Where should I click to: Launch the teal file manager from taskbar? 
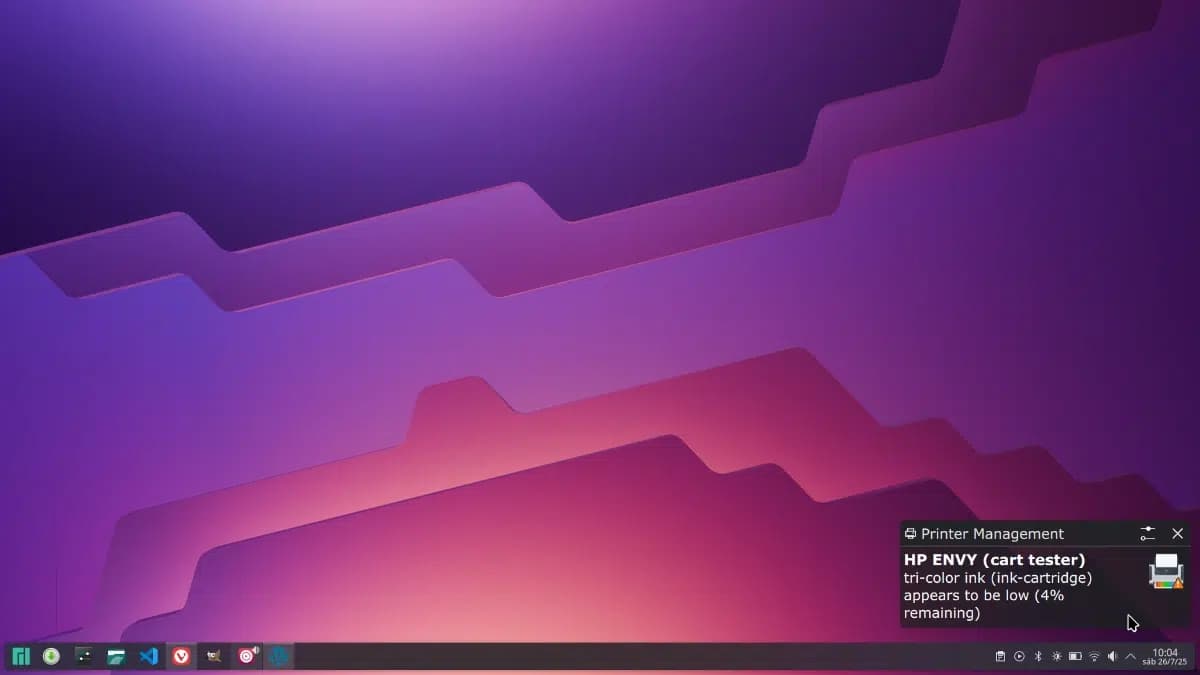point(116,657)
